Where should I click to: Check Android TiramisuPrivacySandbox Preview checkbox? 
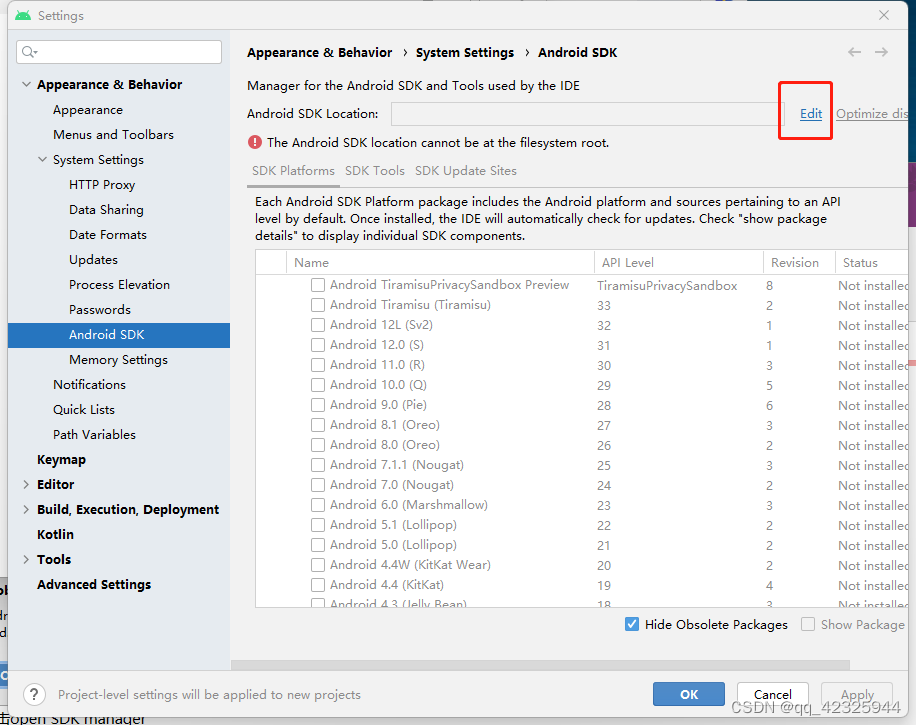pyautogui.click(x=318, y=285)
